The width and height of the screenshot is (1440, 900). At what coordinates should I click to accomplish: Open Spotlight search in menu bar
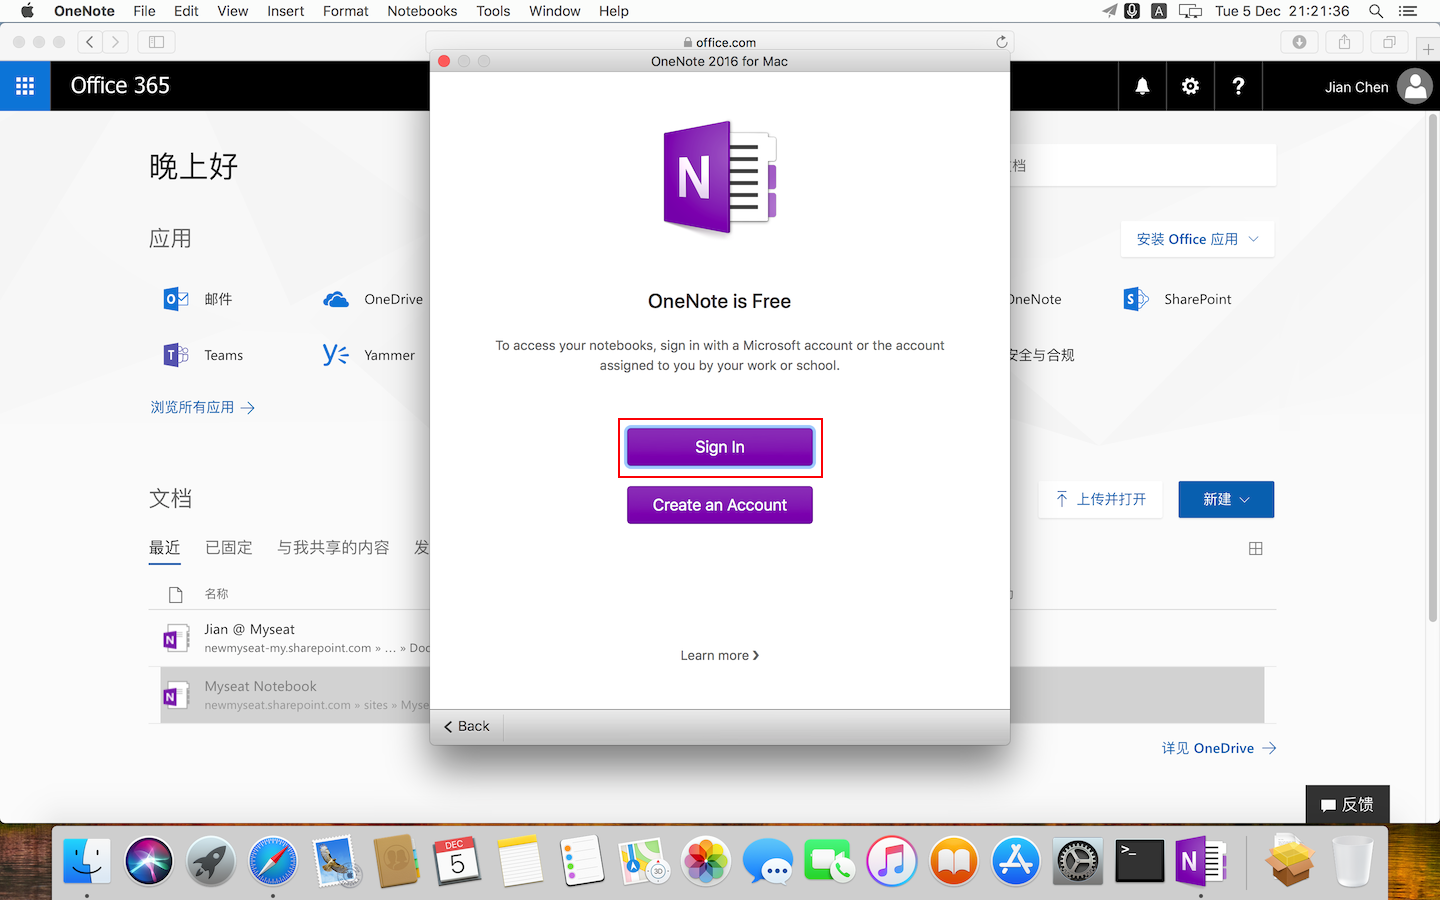[x=1376, y=11]
